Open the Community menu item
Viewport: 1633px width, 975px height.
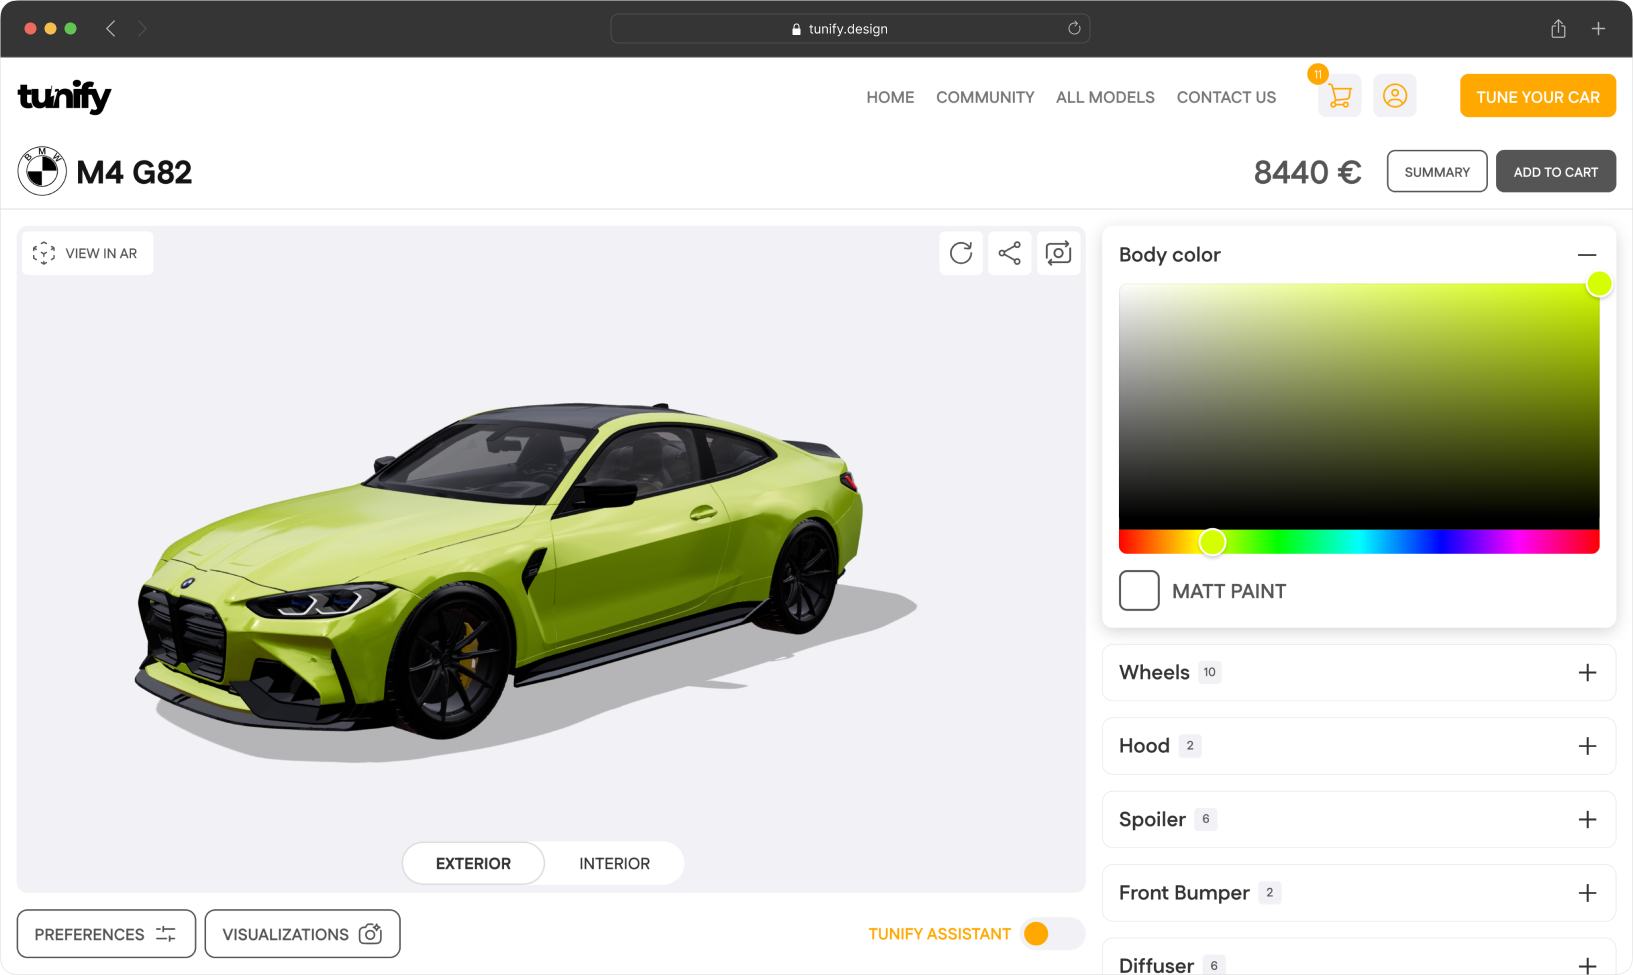[984, 97]
